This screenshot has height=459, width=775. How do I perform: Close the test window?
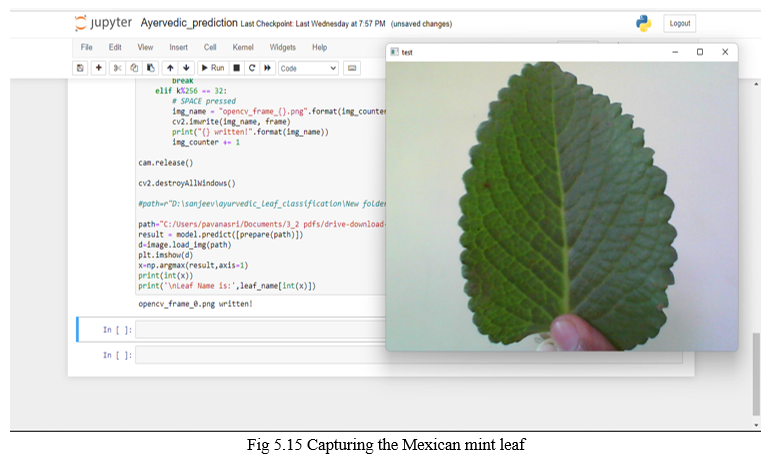[725, 52]
